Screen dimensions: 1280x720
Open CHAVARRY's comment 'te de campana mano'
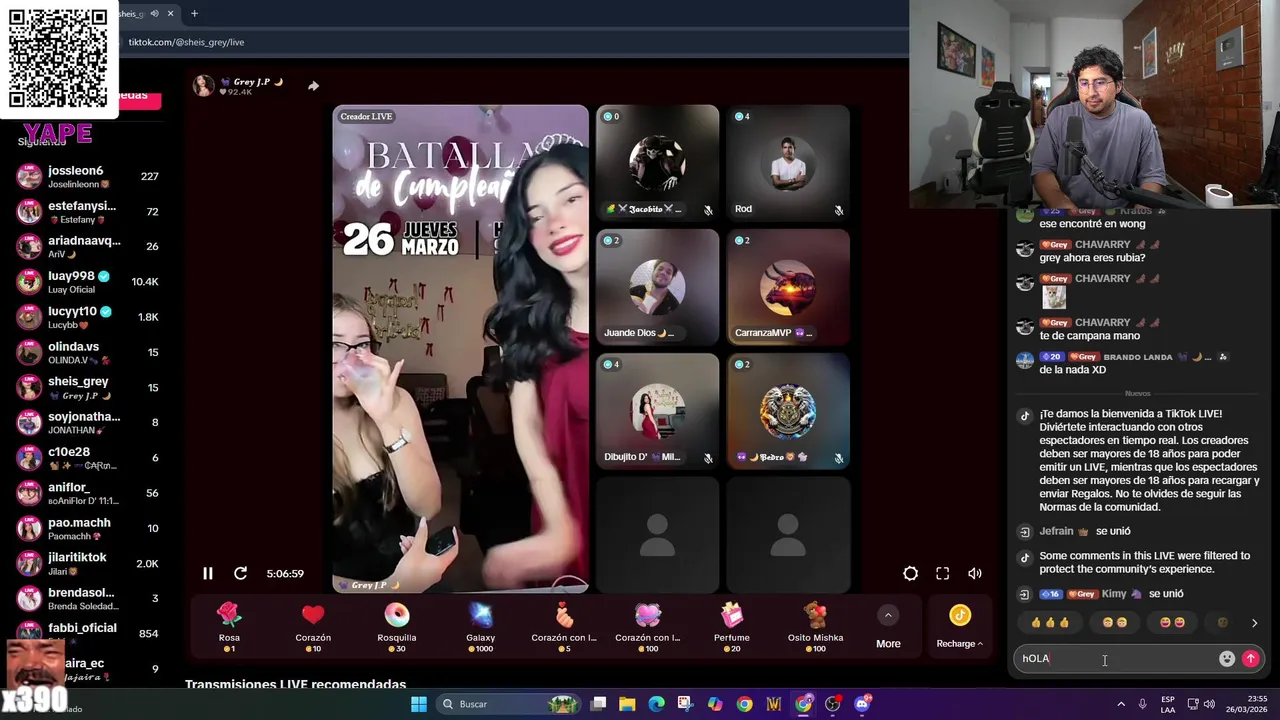tap(1089, 336)
